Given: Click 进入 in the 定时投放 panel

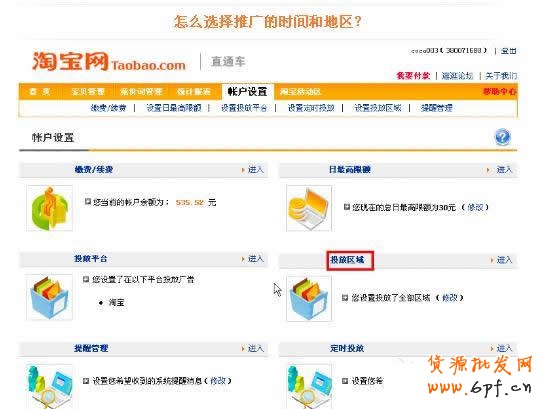Looking at the screenshot, I should point(504,348).
